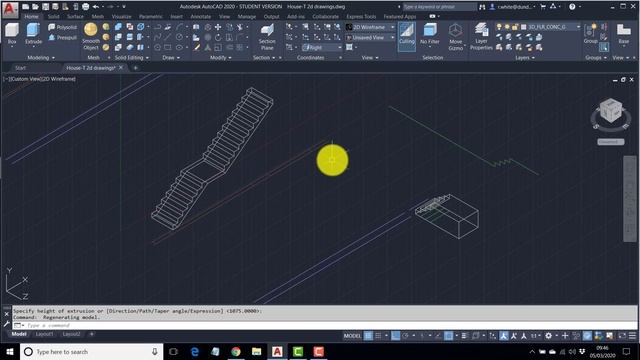The width and height of the screenshot is (640, 360).
Task: Toggle Clean Screen in status bar
Action: point(622,336)
